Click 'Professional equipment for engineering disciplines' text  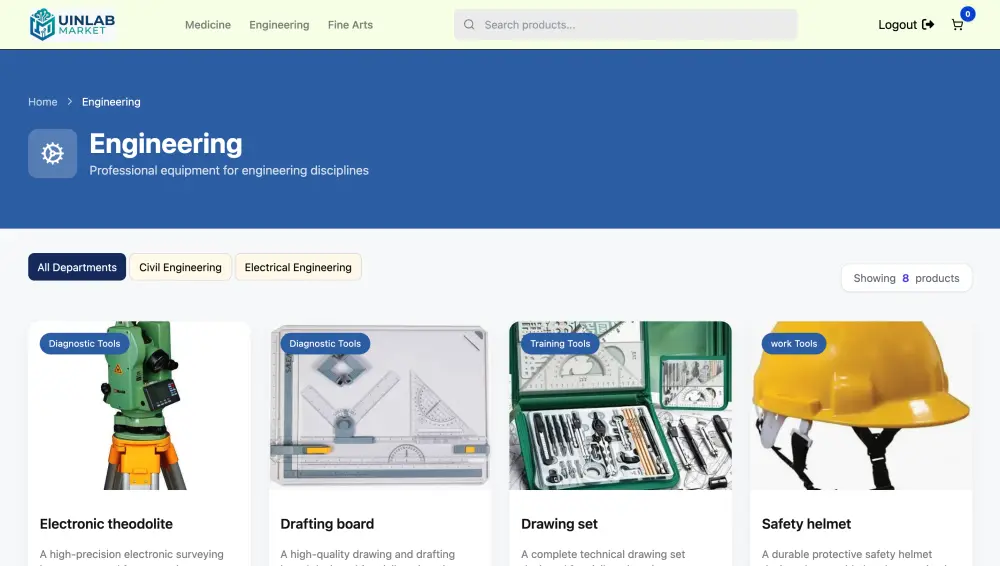coord(229,170)
